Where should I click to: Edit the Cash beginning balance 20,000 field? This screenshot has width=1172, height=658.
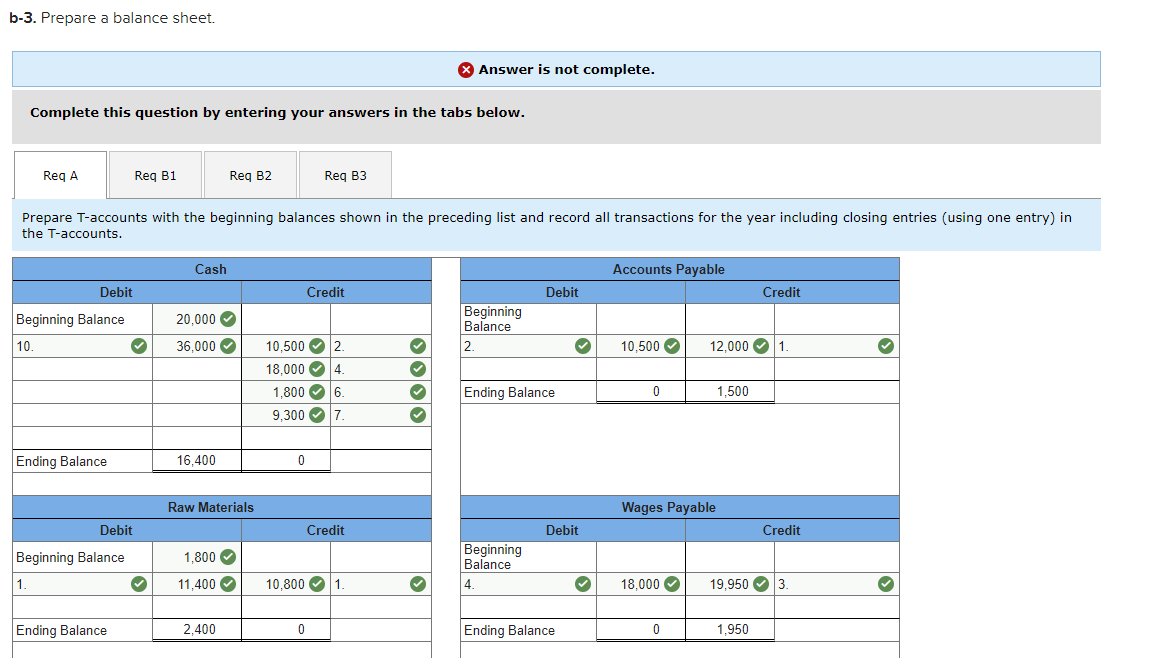(197, 319)
